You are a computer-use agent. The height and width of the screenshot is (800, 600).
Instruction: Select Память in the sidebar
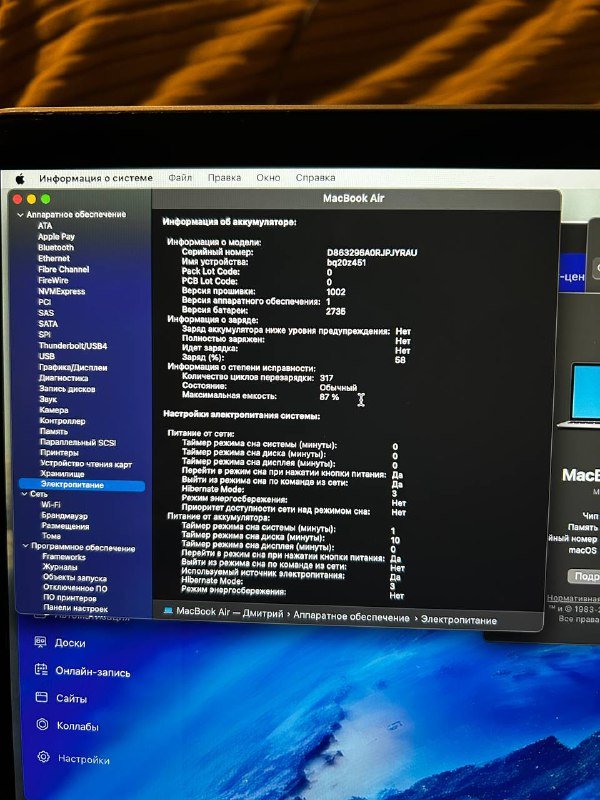pyautogui.click(x=54, y=432)
